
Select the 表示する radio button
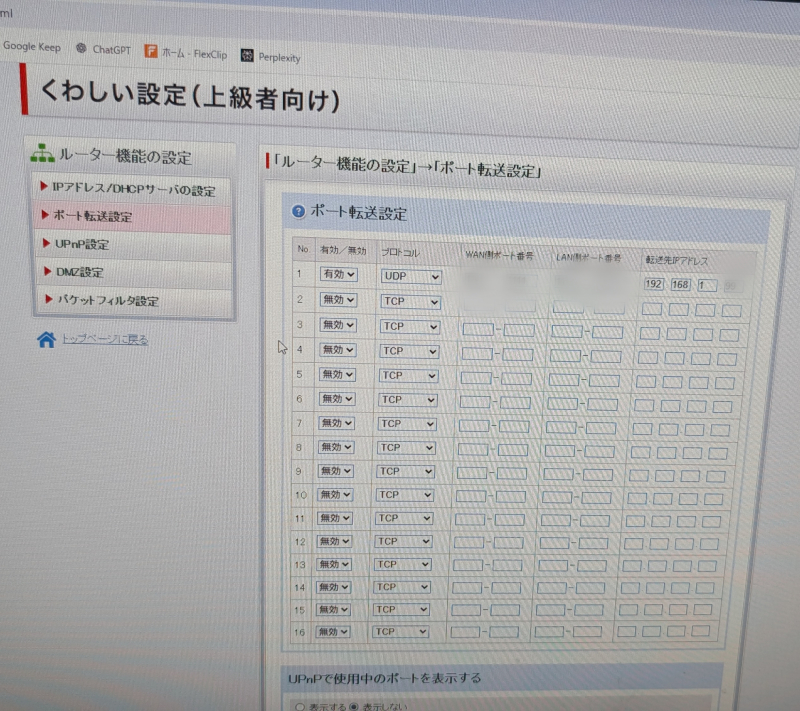pyautogui.click(x=298, y=706)
